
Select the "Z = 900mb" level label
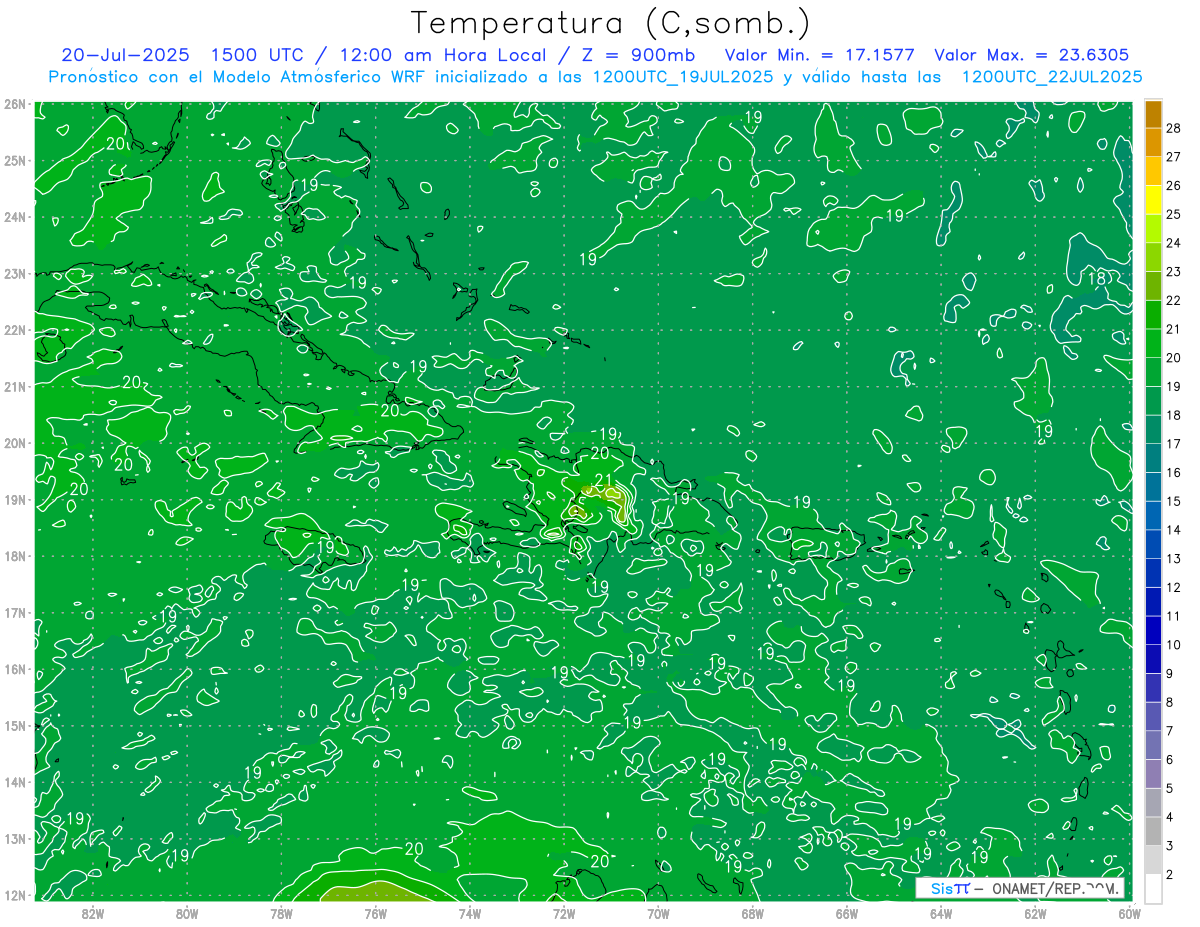coord(639,55)
